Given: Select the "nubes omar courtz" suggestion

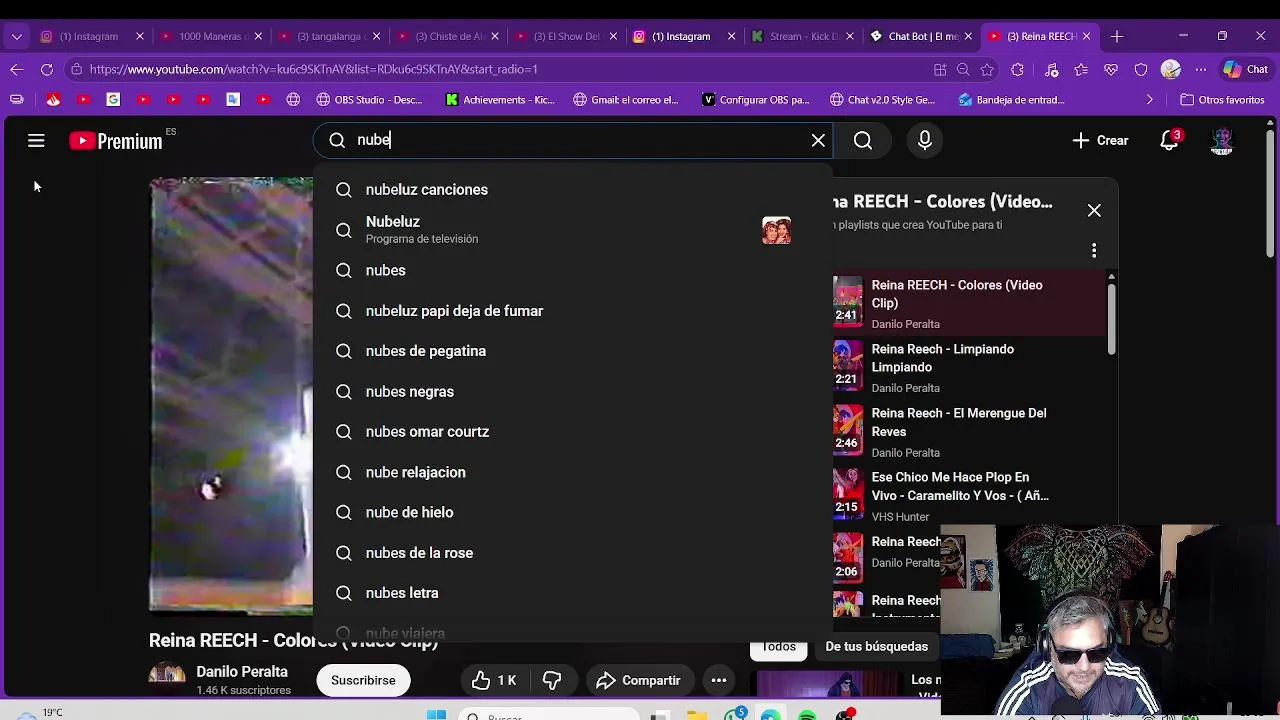Looking at the screenshot, I should point(572,432).
